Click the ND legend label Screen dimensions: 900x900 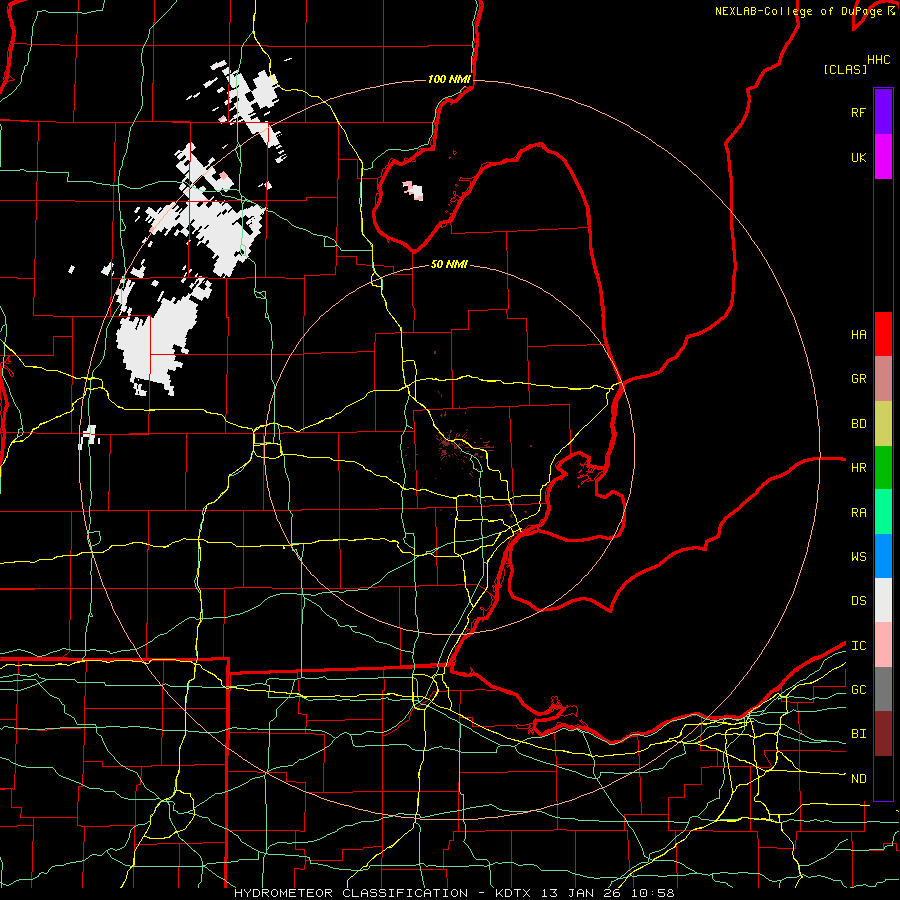coord(859,779)
